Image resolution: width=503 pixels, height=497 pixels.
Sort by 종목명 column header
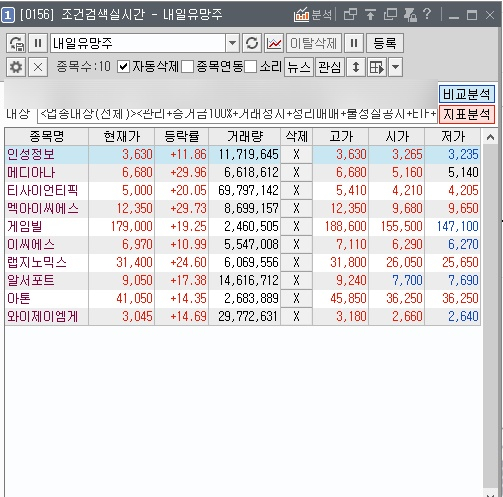click(47, 136)
